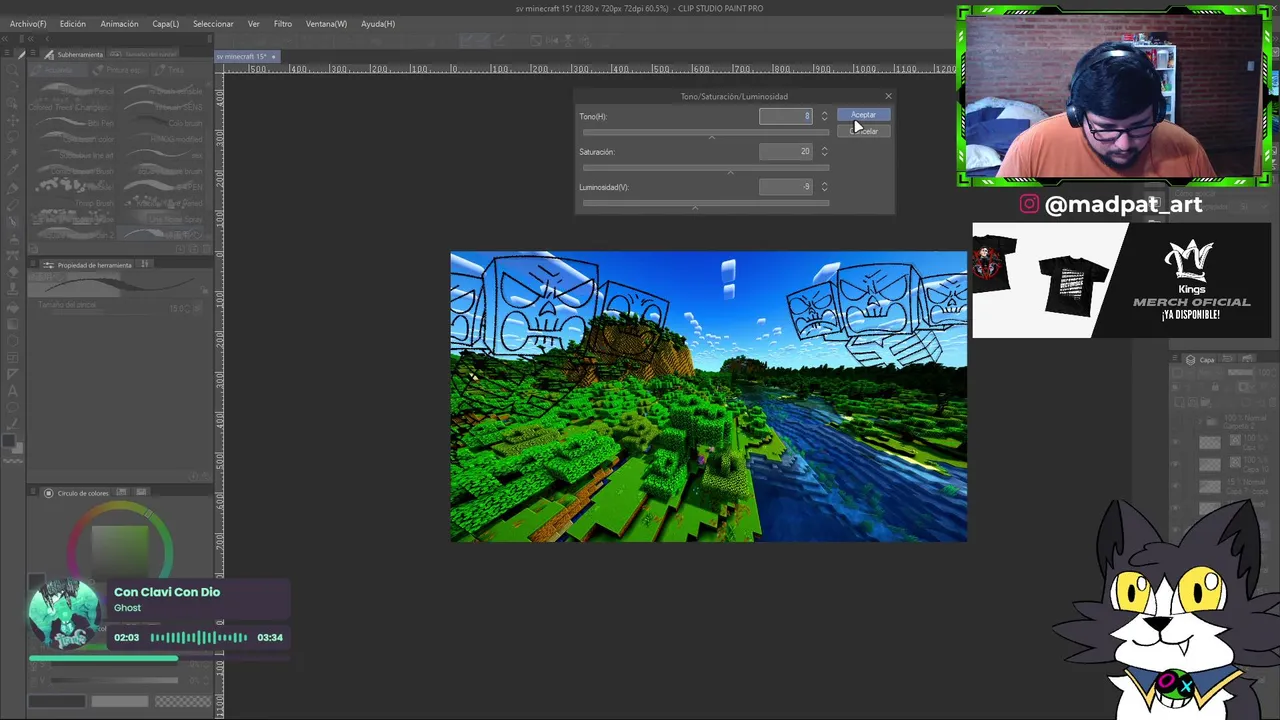This screenshot has height=720, width=1280.
Task: Select the Line Noise Spray brush
Action: point(164,219)
